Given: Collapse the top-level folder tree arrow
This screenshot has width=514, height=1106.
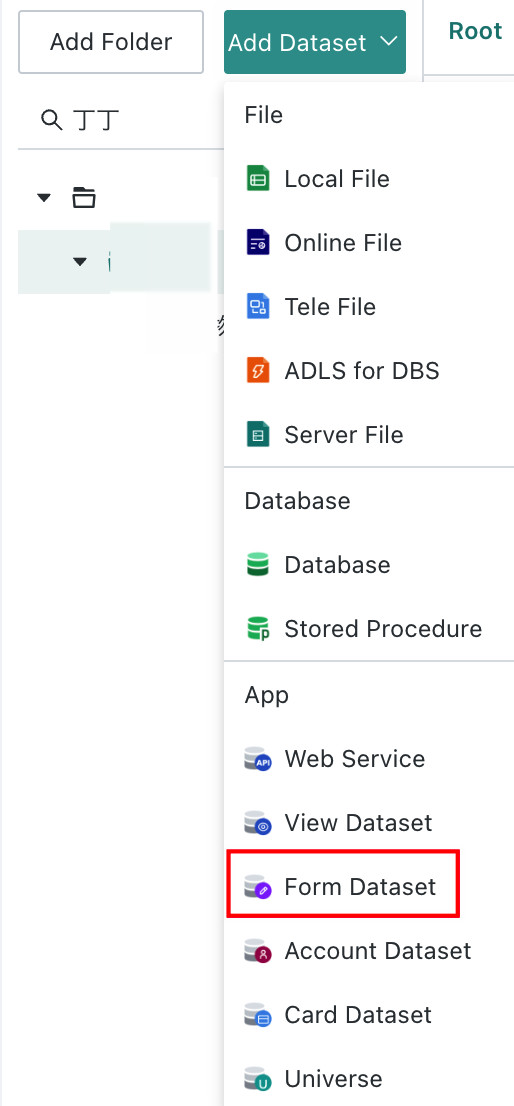Looking at the screenshot, I should coord(44,198).
